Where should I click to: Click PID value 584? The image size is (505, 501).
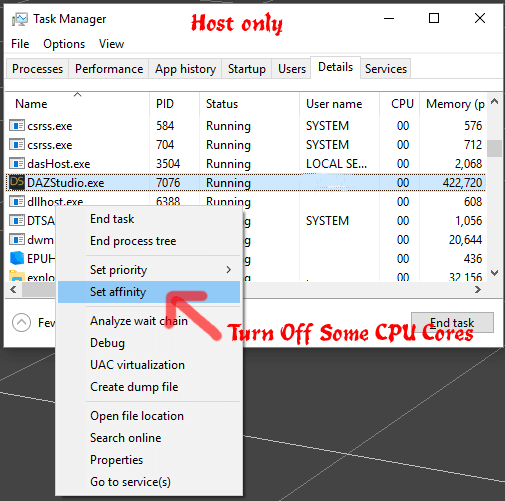(165, 126)
